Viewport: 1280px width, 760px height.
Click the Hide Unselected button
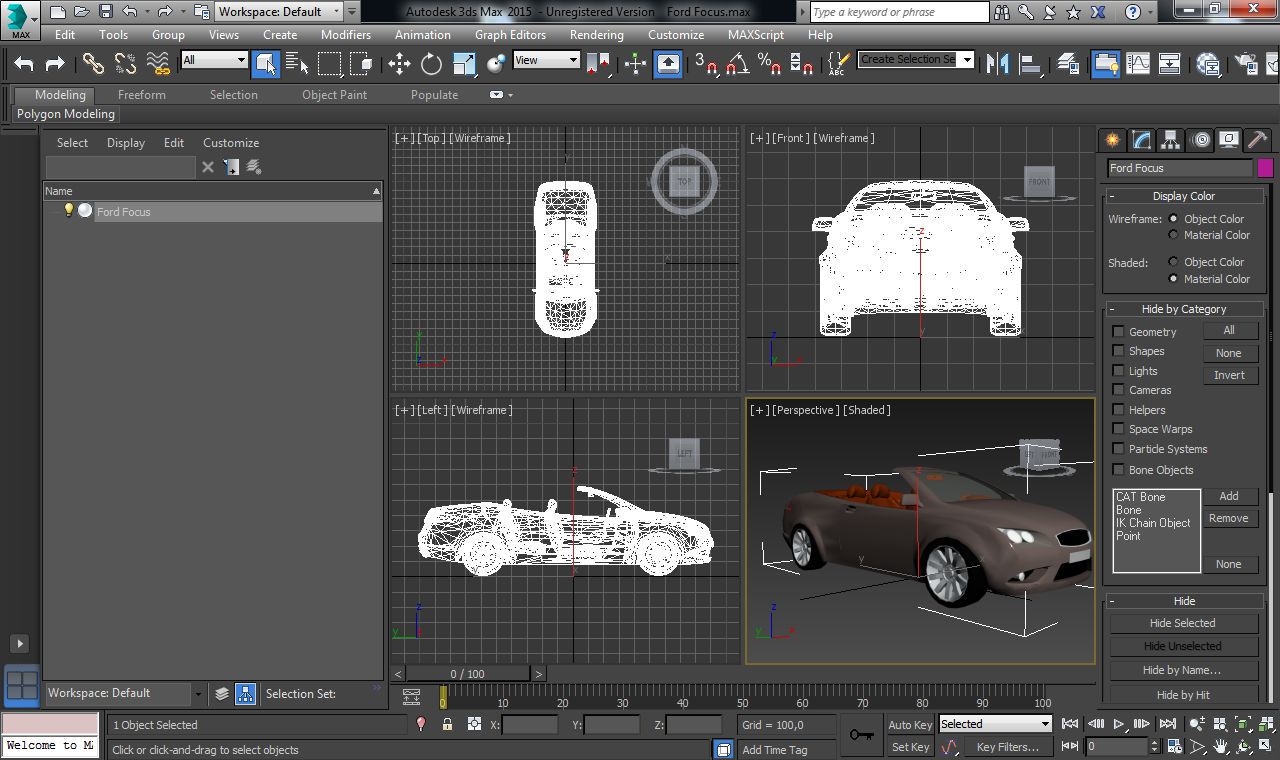tap(1182, 646)
